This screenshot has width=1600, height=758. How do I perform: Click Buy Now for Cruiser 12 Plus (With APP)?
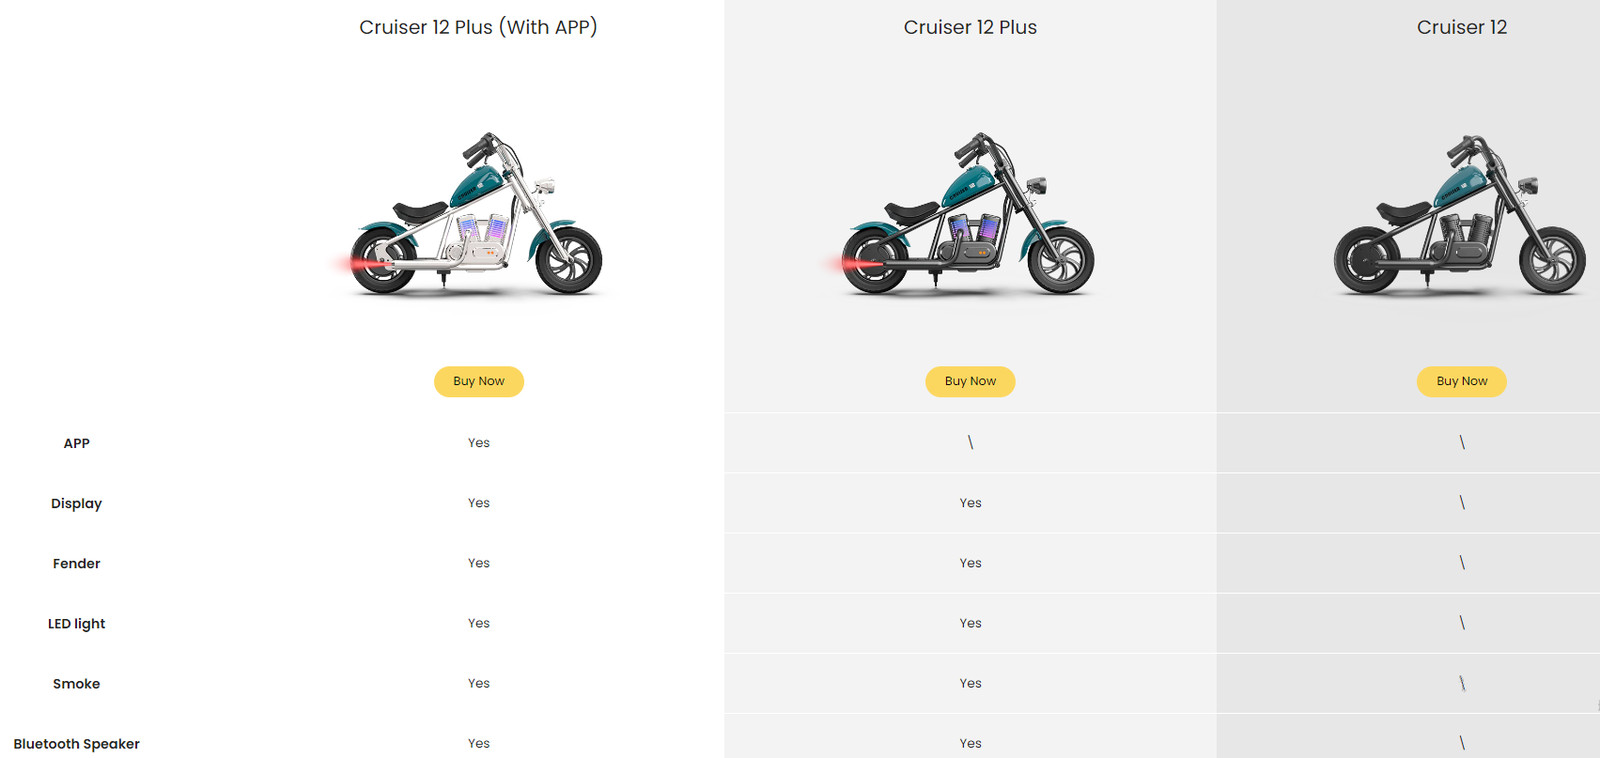point(478,381)
